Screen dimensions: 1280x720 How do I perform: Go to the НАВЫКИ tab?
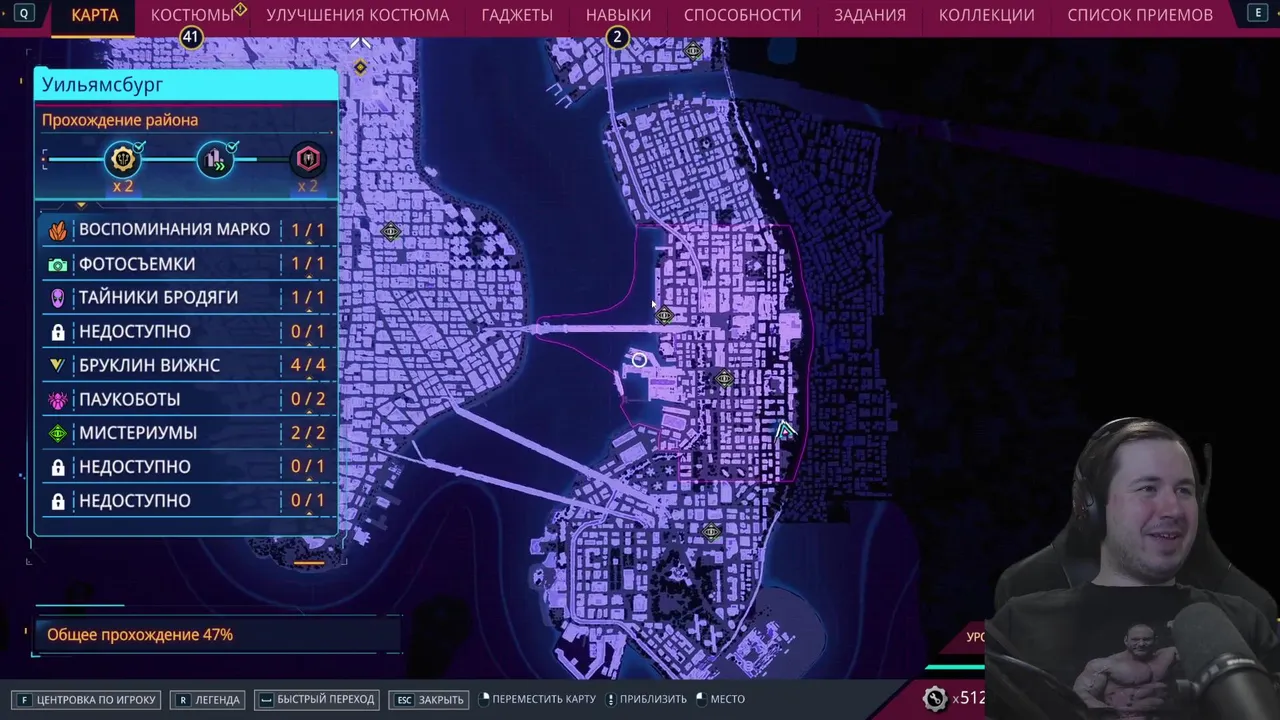(618, 15)
